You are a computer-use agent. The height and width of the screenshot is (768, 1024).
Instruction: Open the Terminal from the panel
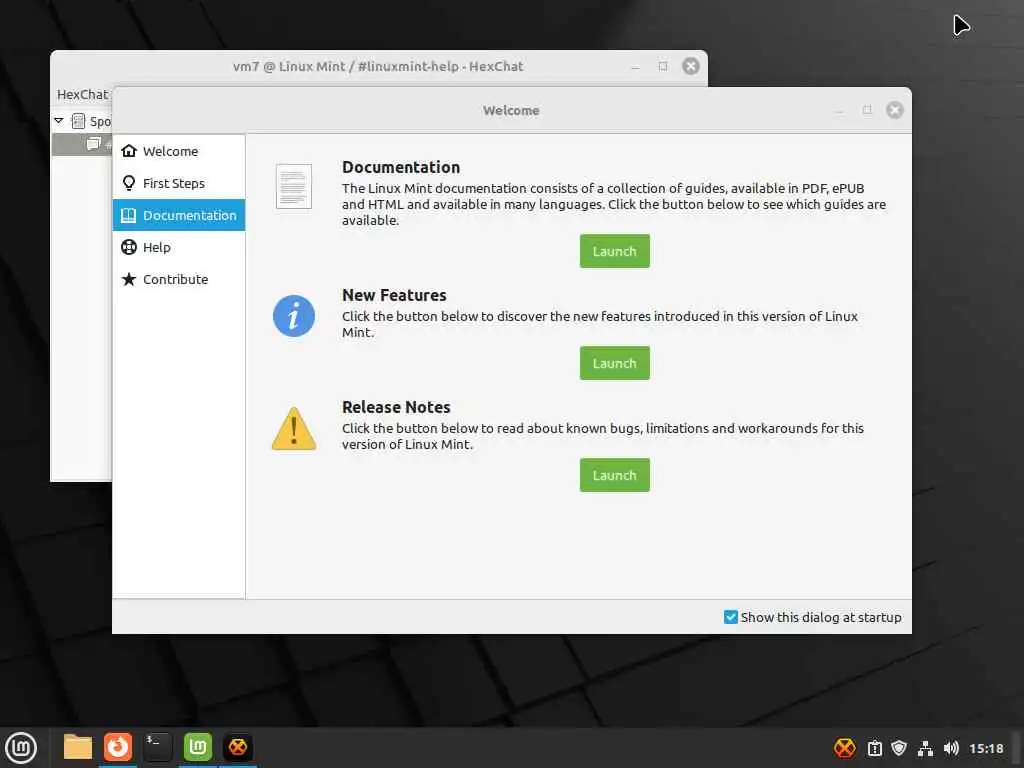click(x=157, y=747)
